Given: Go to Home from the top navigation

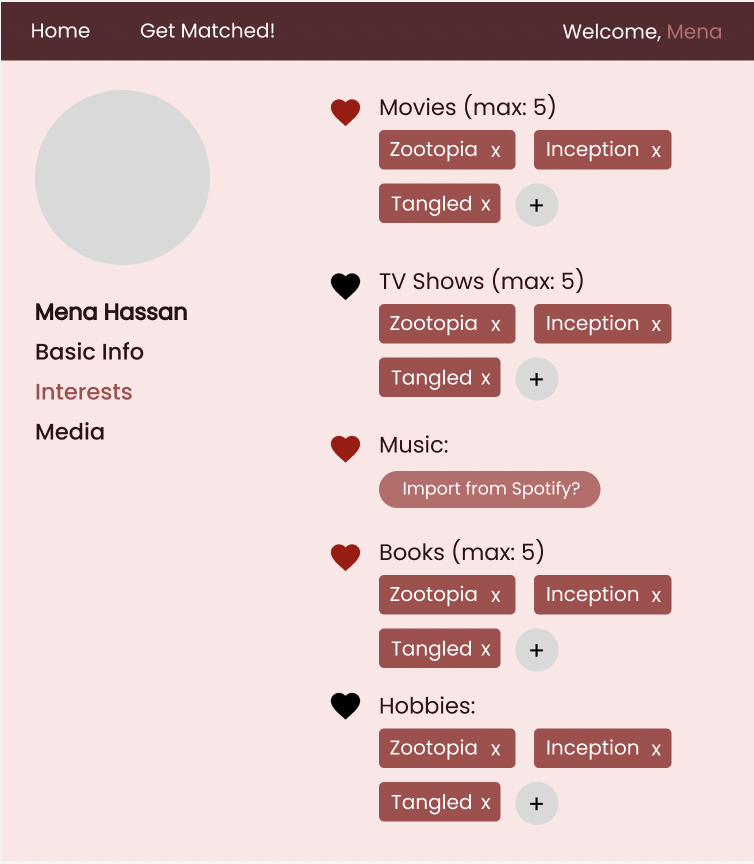Looking at the screenshot, I should tap(60, 31).
